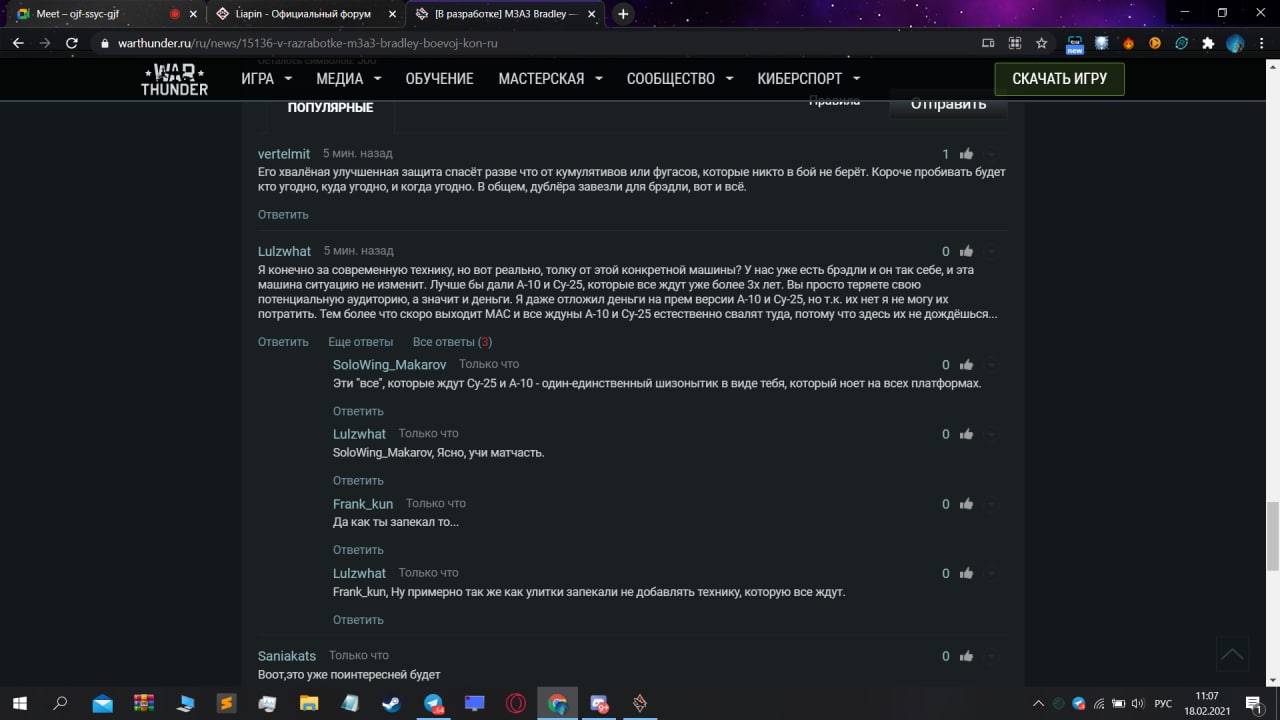The image size is (1280, 720).
Task: Open WinRAR from the taskbar
Action: point(144,704)
